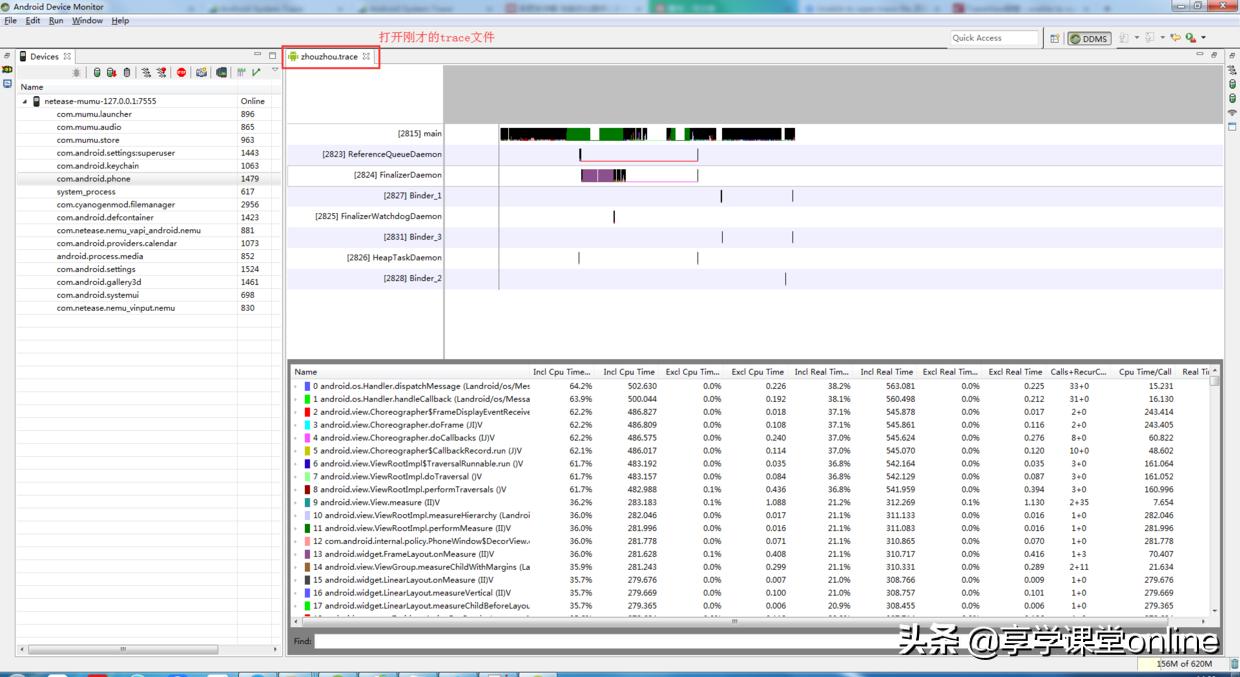This screenshot has height=677, width=1240.
Task: Click the Open Perspective icon beside DDMS
Action: pyautogui.click(x=1055, y=38)
